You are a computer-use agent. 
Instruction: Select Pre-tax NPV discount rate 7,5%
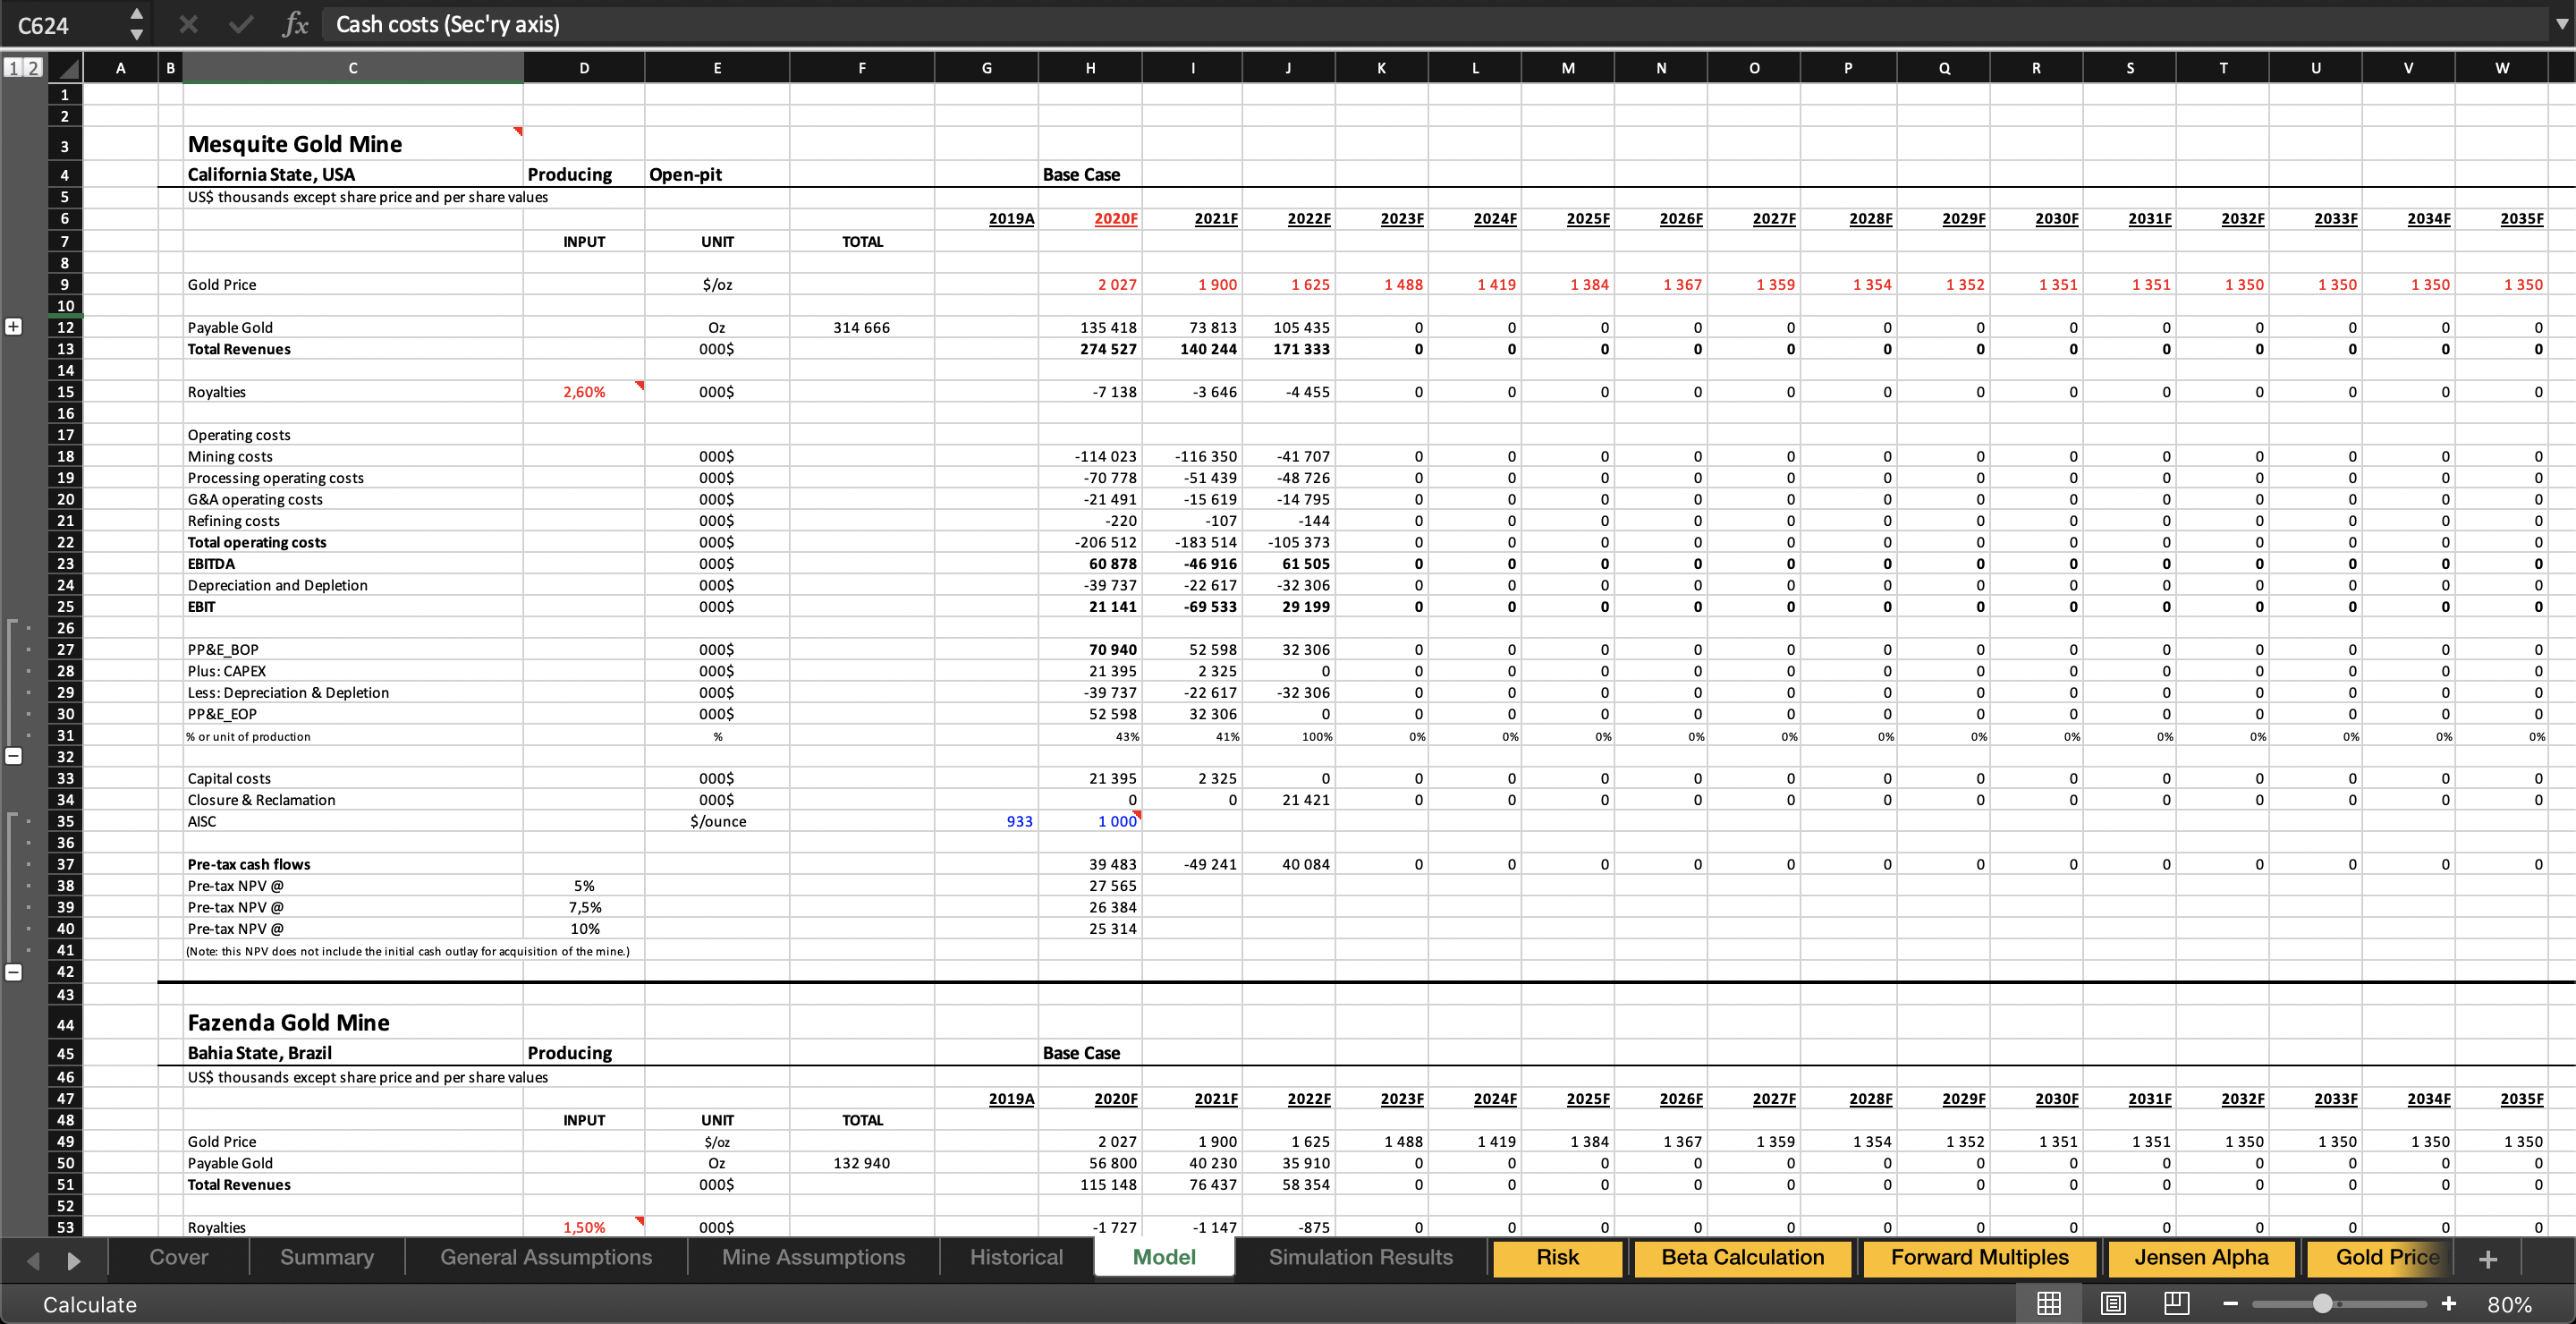(x=584, y=907)
